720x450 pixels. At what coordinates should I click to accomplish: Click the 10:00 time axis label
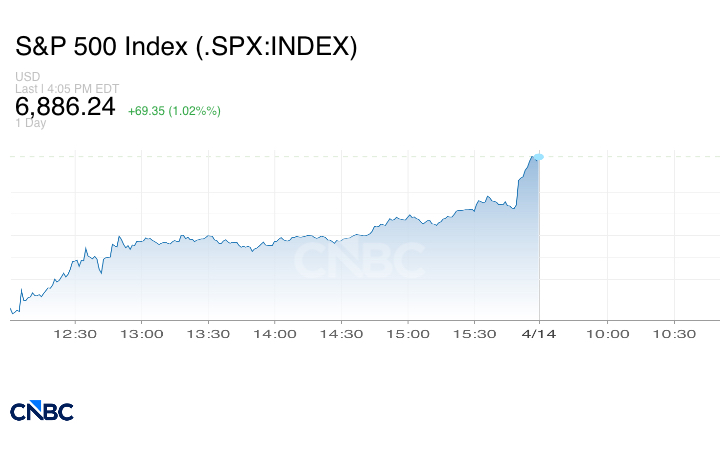(607, 334)
